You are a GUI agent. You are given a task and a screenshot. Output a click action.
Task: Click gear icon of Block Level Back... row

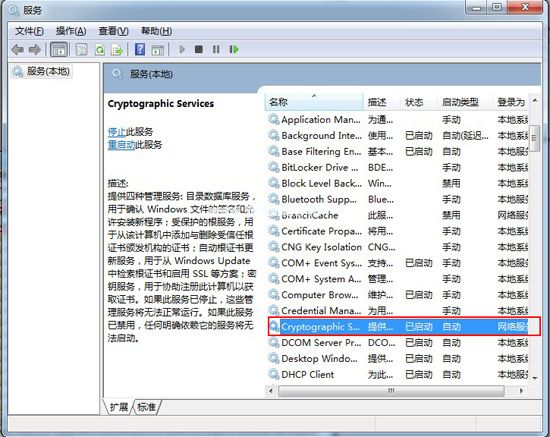click(x=274, y=183)
